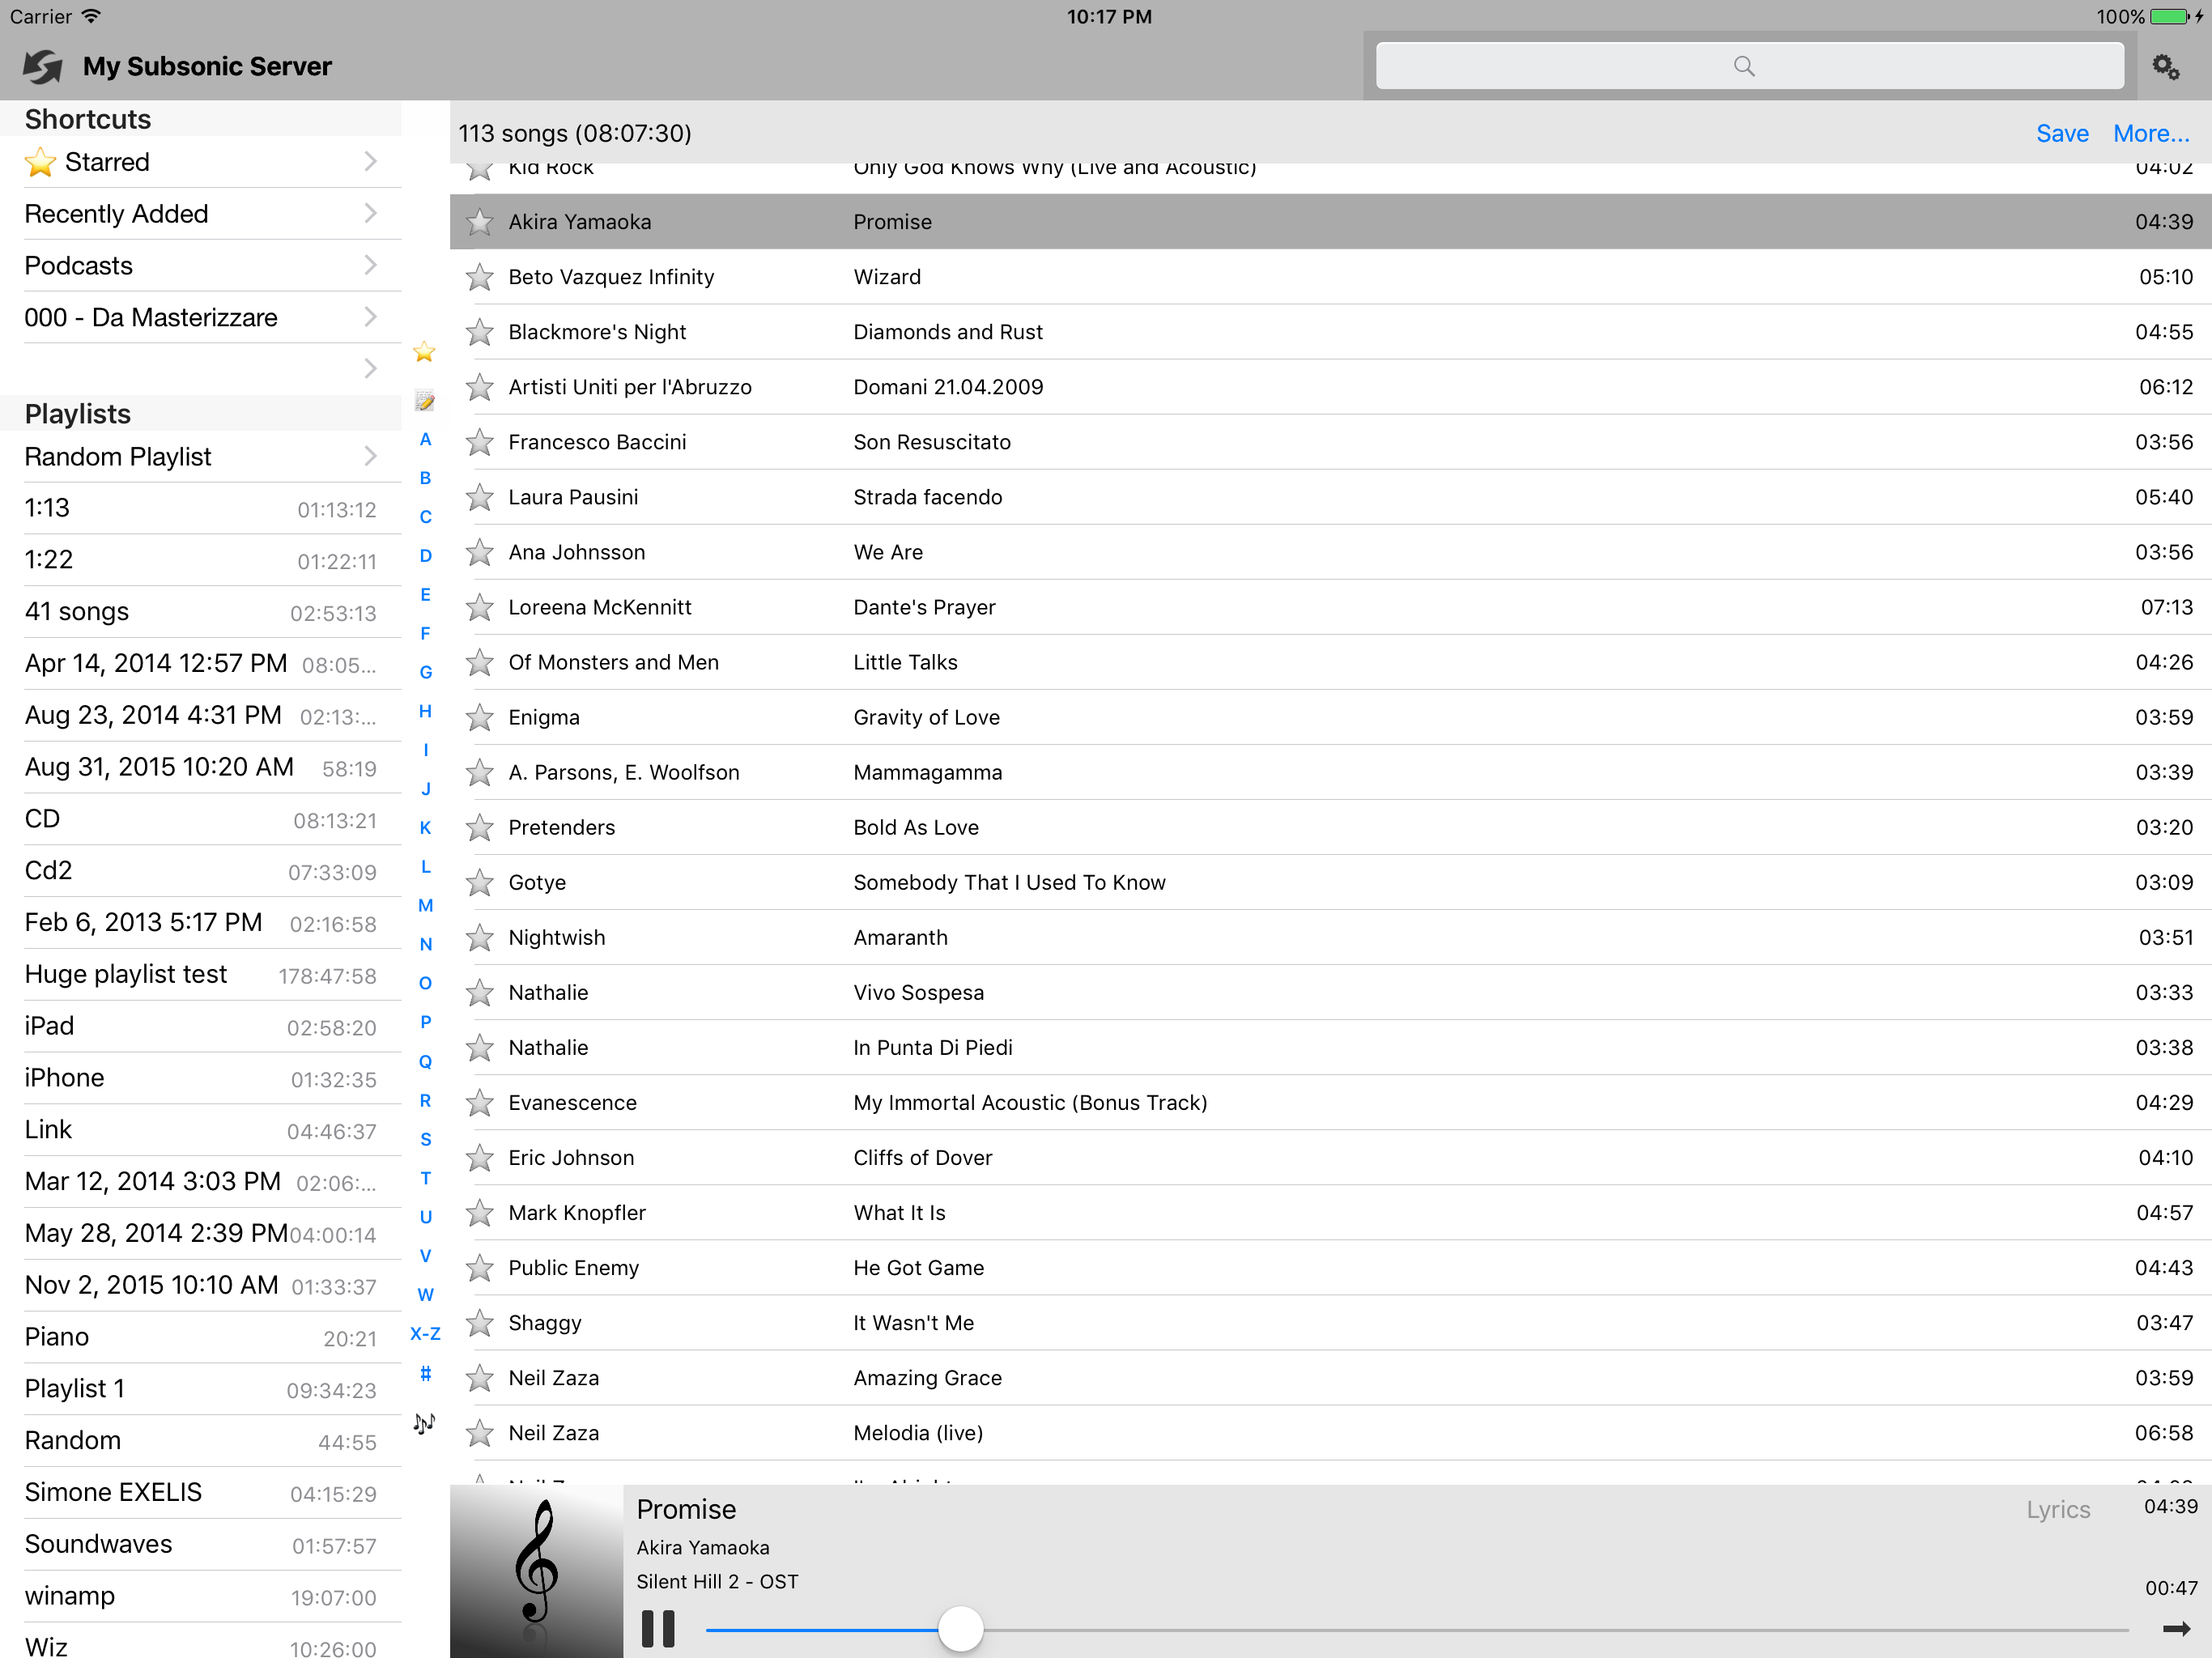2212x1658 pixels.
Task: Select the song Melodia (live)
Action: tap(1330, 1432)
